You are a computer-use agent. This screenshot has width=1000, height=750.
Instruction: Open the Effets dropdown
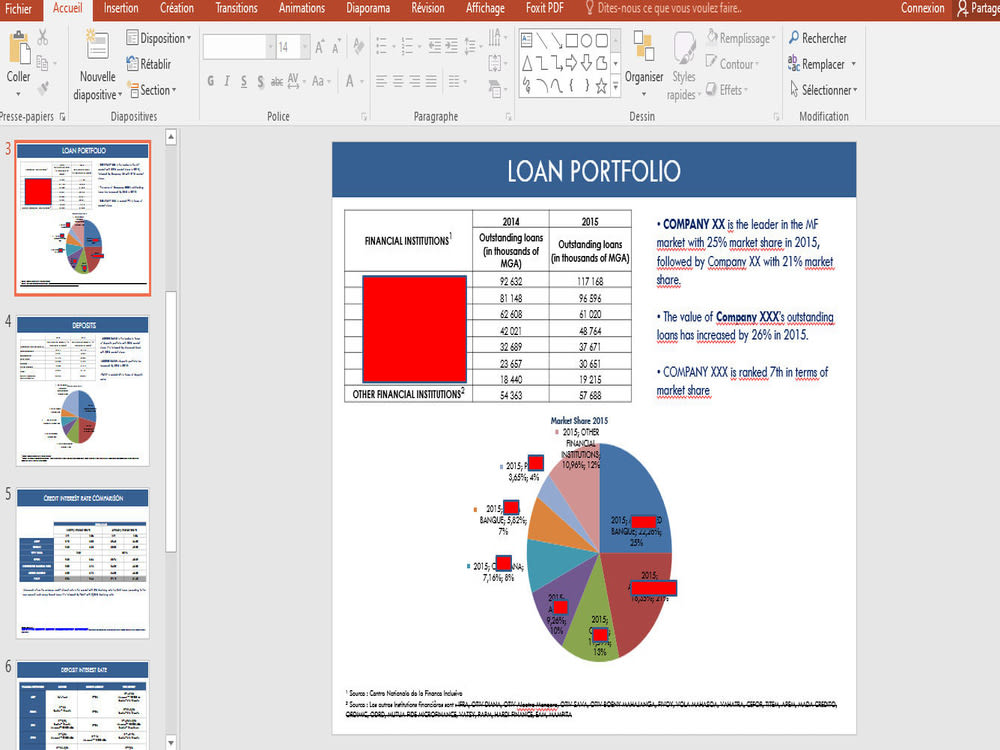coord(726,90)
